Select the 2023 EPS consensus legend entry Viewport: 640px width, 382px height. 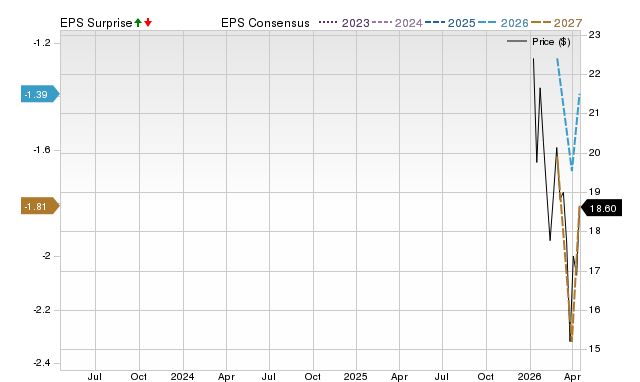coord(344,23)
